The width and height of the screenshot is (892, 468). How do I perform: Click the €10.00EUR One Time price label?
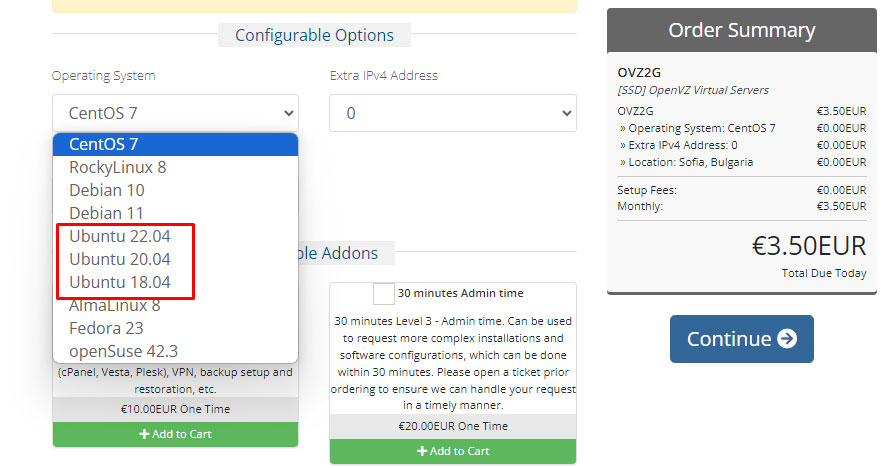175,409
